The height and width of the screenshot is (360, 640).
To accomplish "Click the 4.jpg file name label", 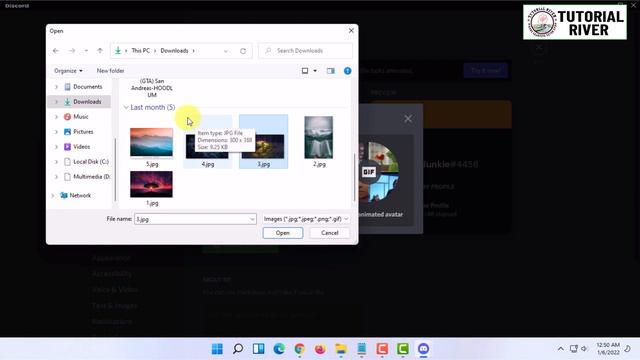I will [208, 164].
